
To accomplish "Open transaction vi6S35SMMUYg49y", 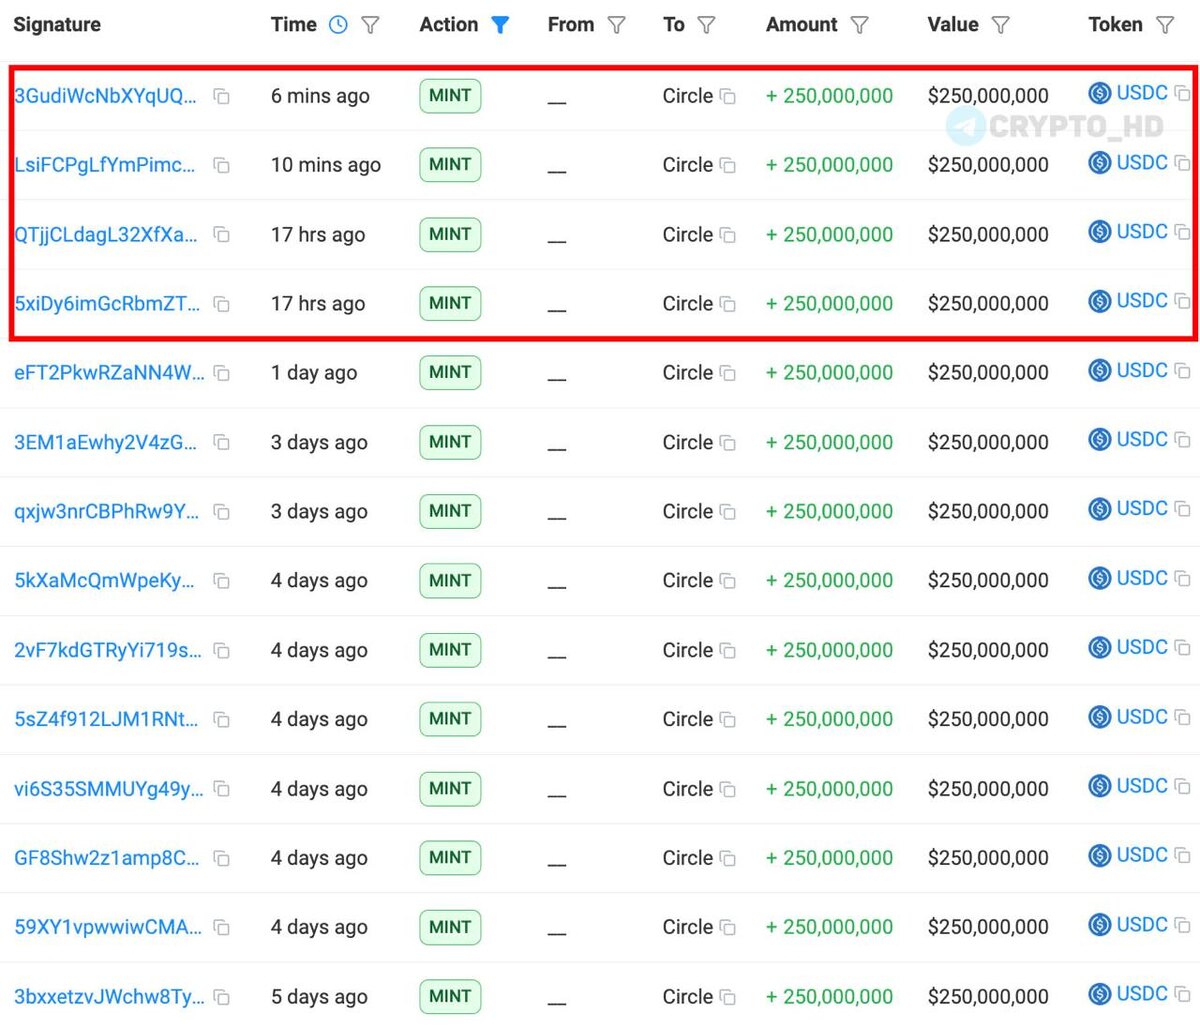I will tap(108, 789).
